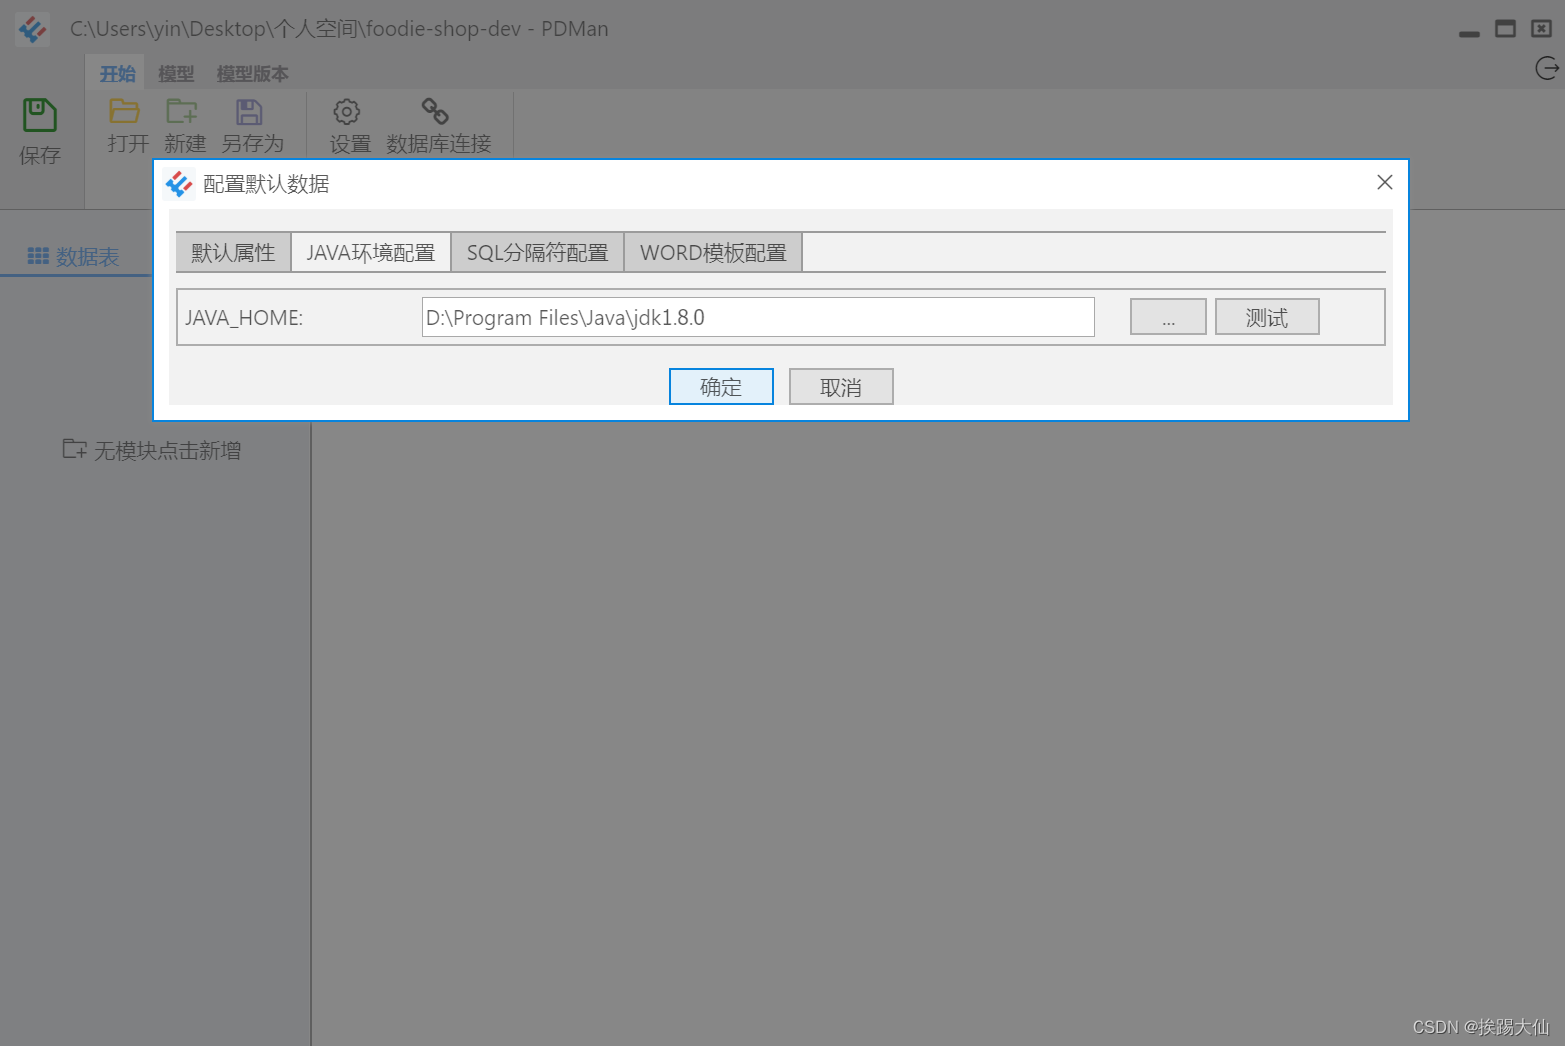Open the WORD模板配置 tab
This screenshot has width=1565, height=1046.
coord(712,252)
